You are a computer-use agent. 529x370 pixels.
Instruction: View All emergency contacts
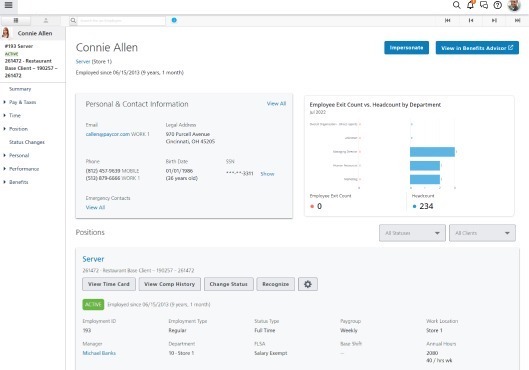95,207
